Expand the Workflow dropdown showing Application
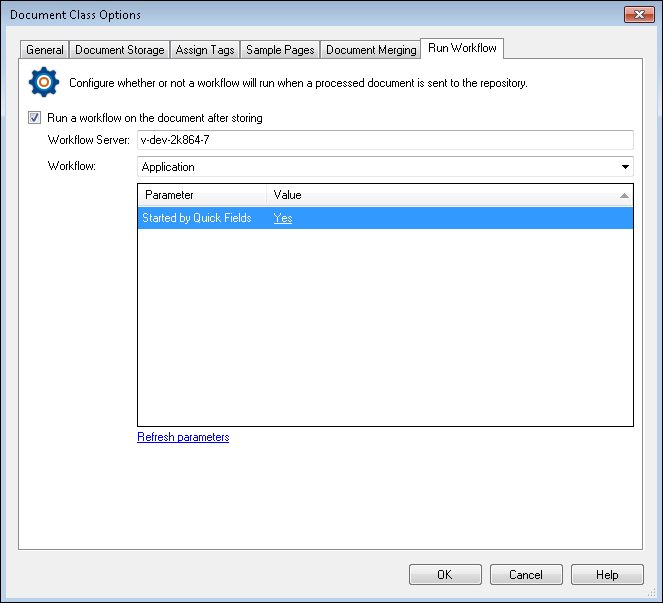 (x=385, y=167)
